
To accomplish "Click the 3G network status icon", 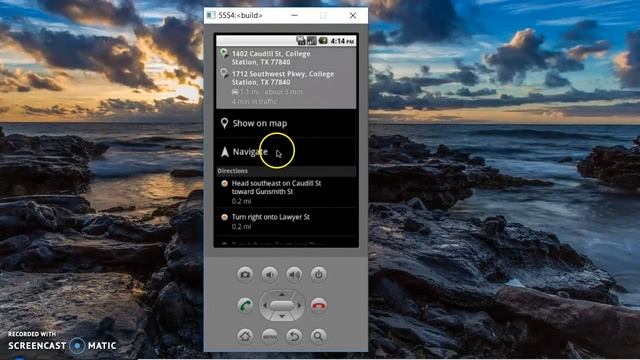I will [x=301, y=40].
